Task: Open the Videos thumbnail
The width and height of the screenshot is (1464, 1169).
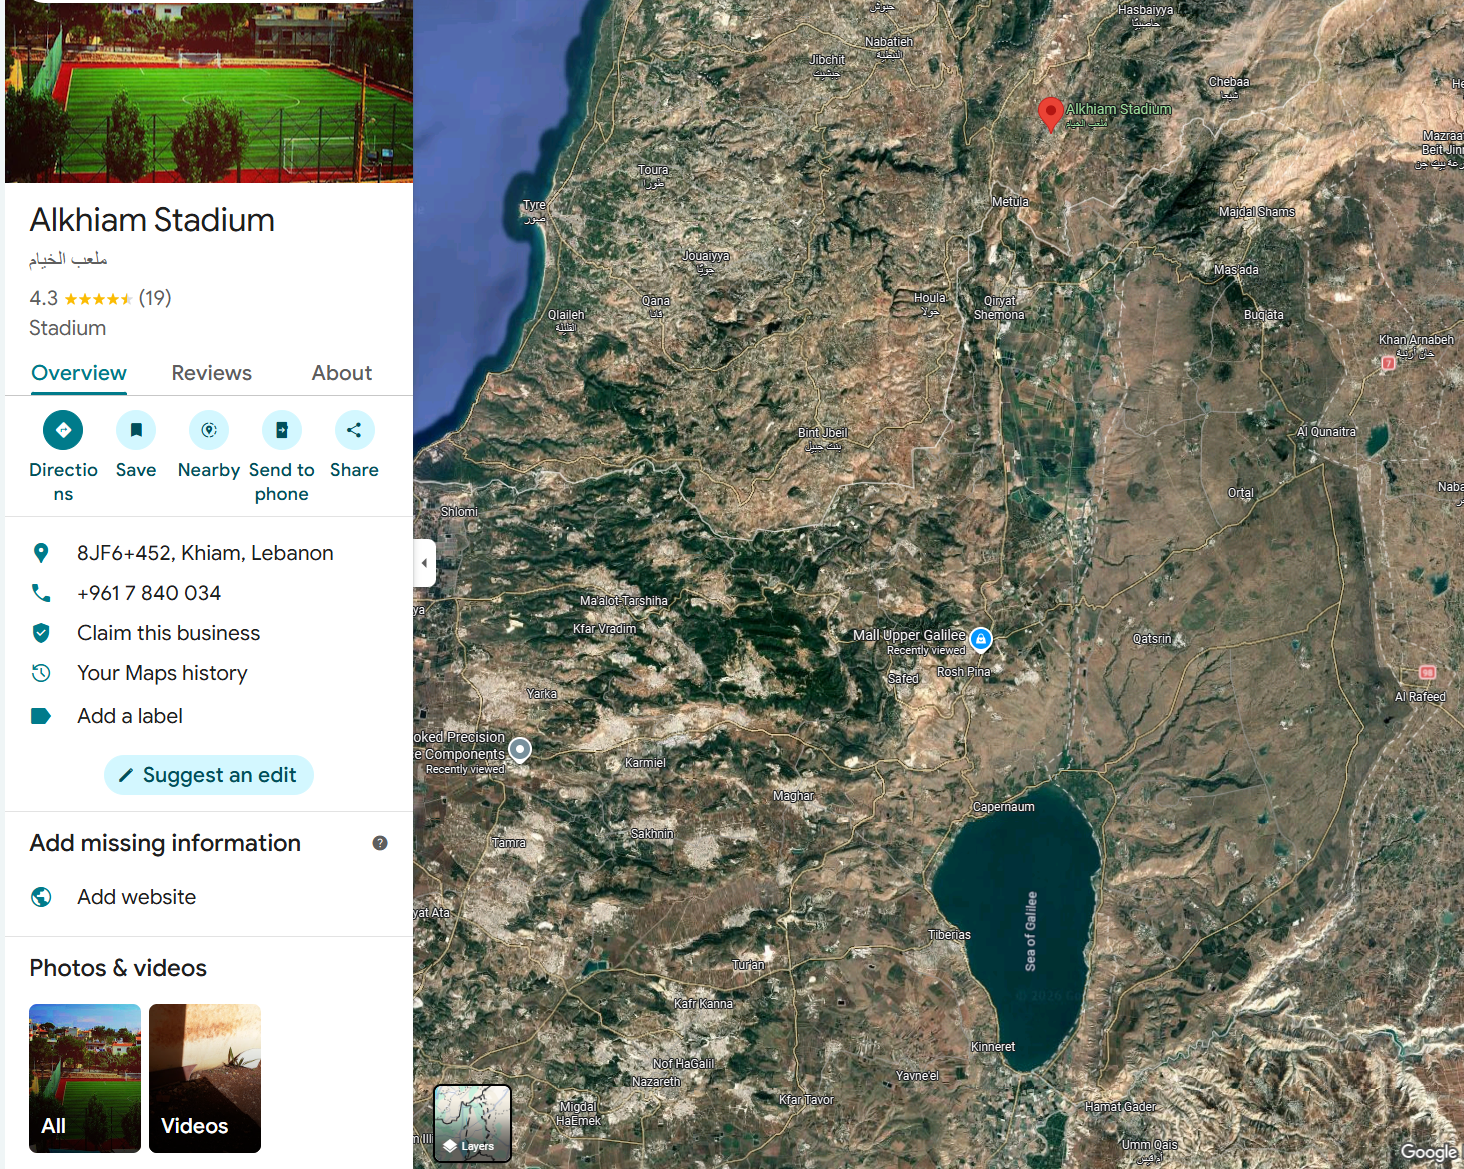Action: coord(205,1078)
